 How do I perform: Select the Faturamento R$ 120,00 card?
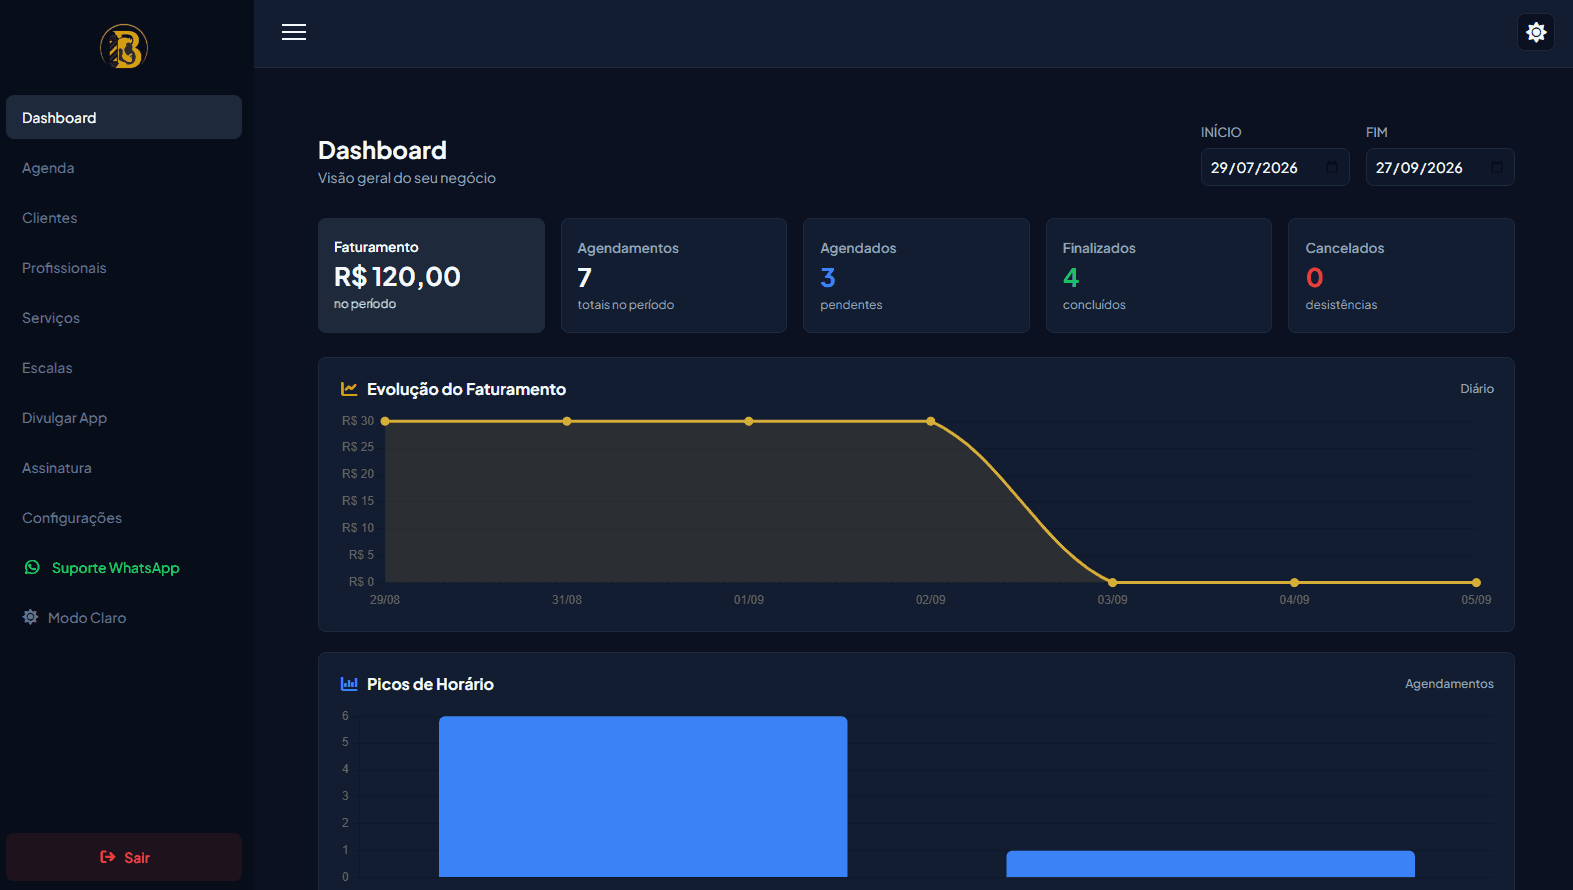tap(431, 275)
